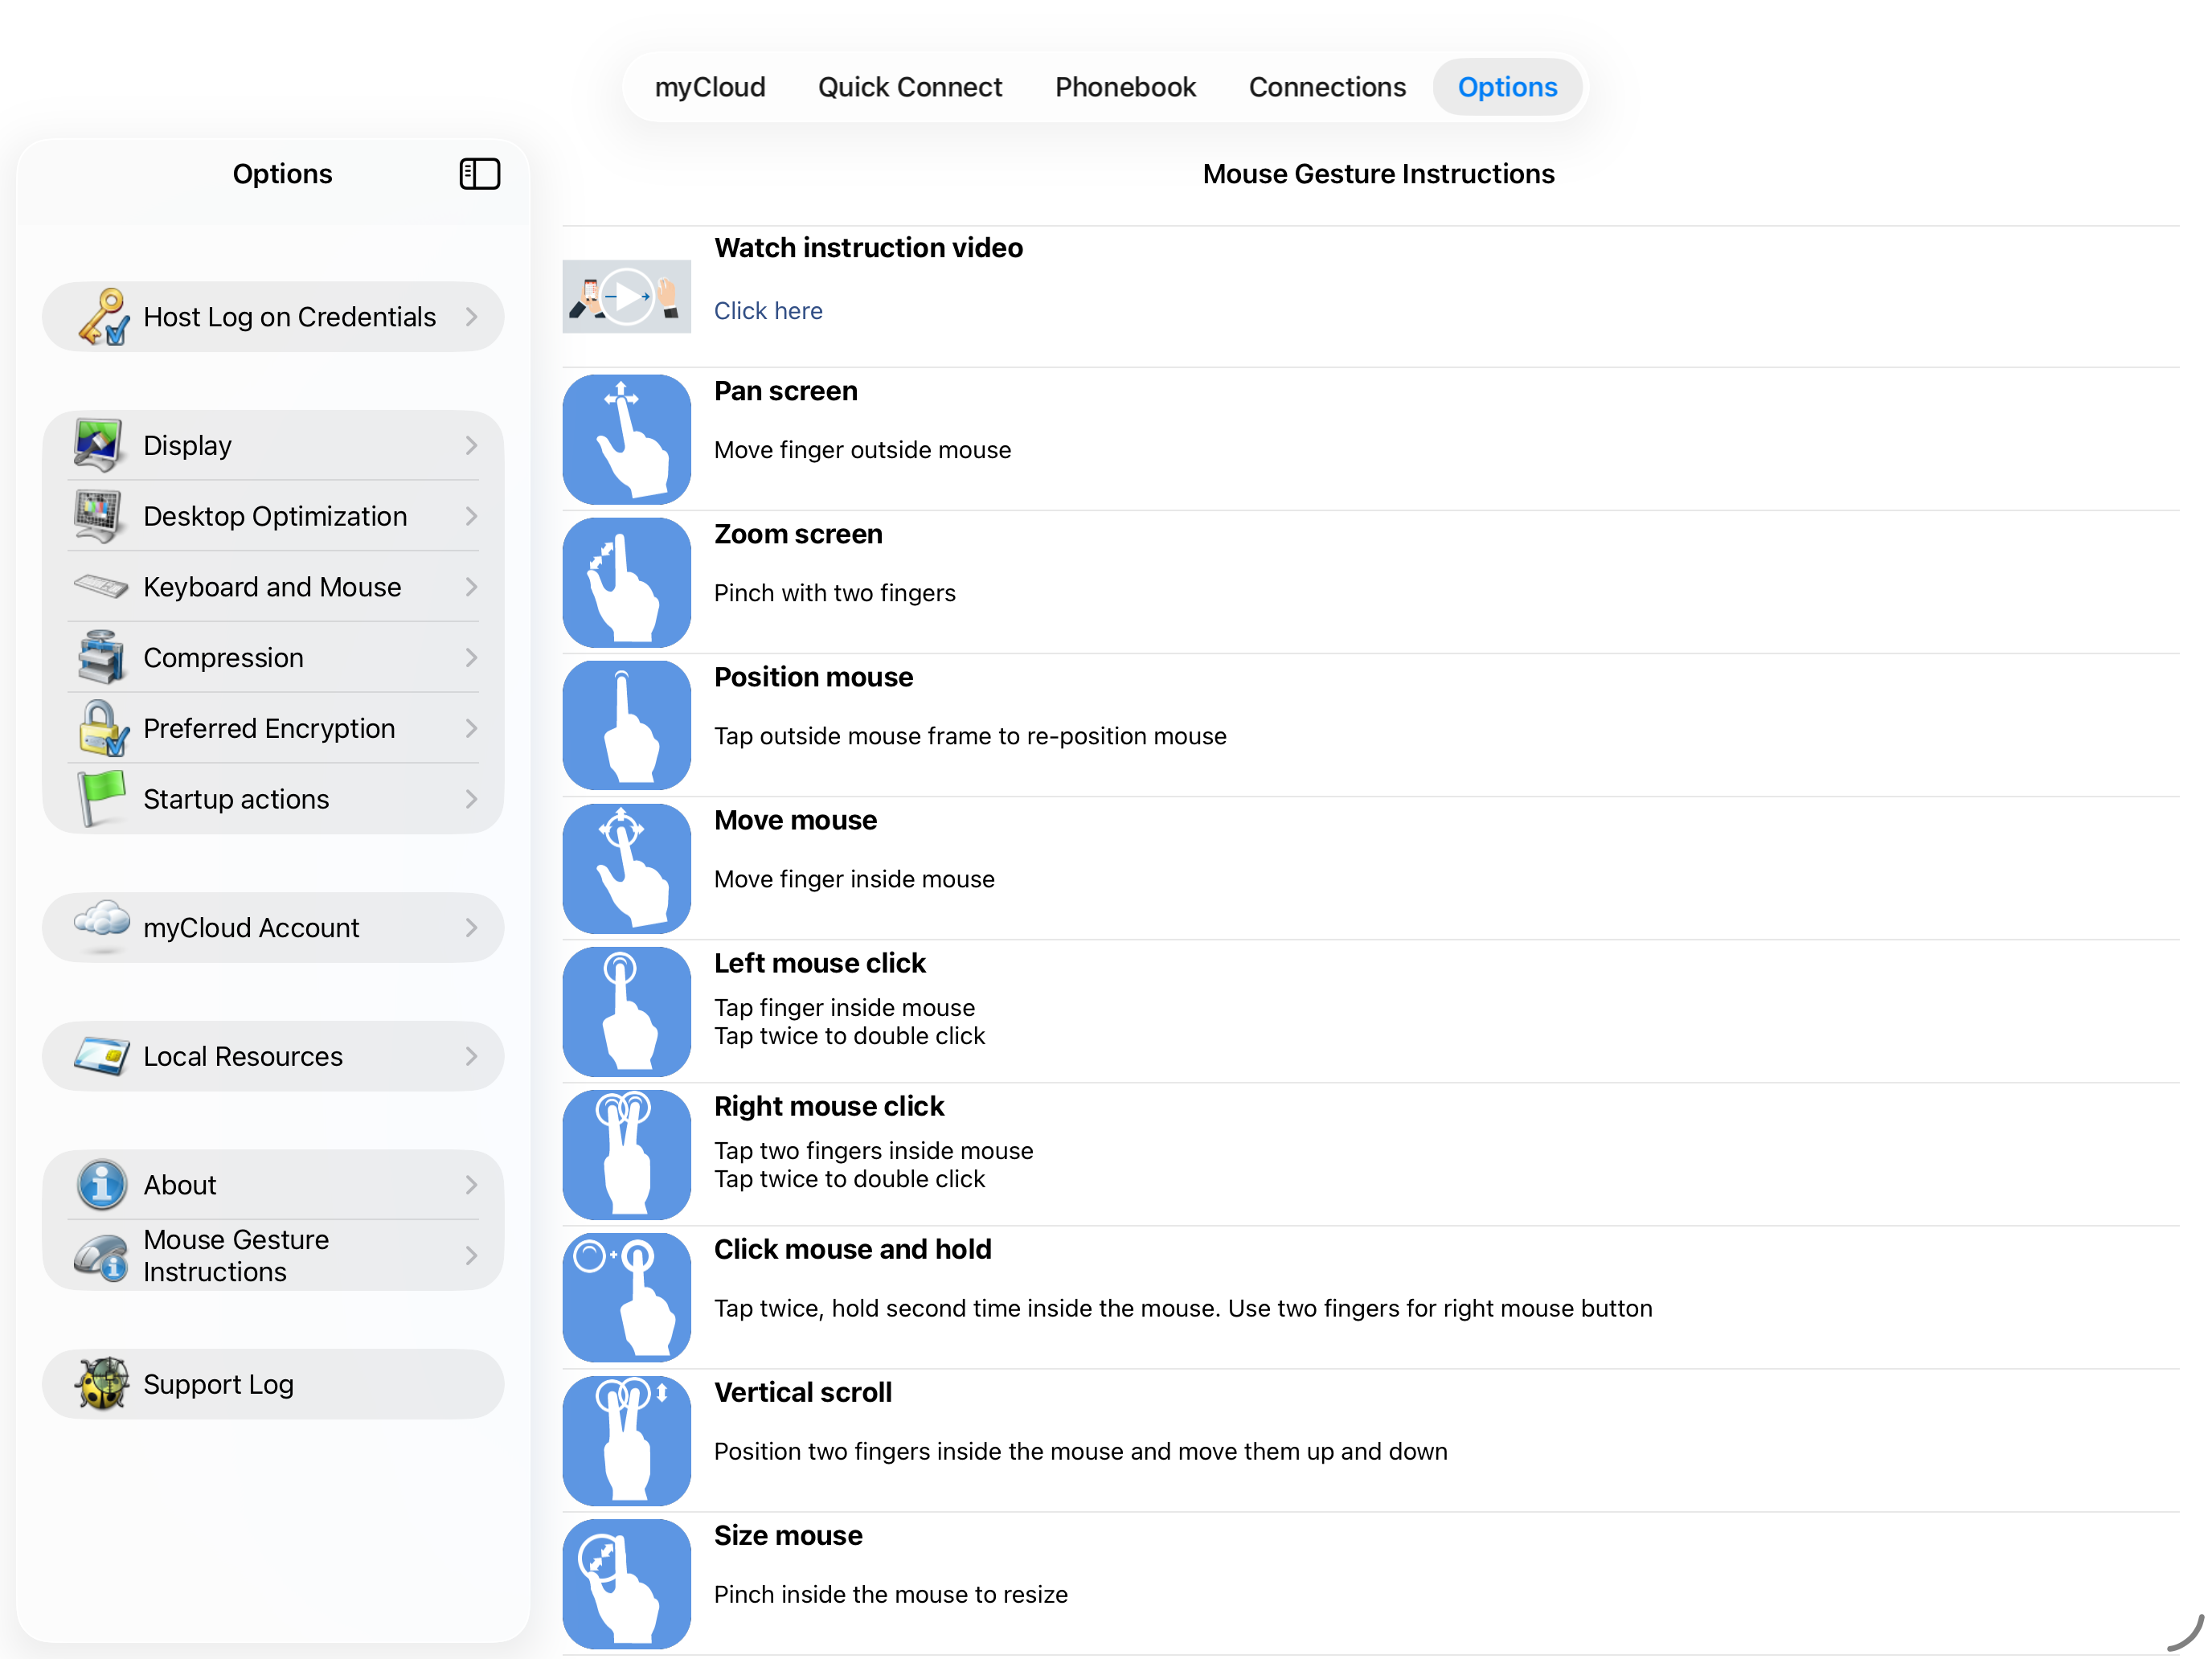This screenshot has width=2212, height=1659.
Task: Click the About info icon
Action: tap(101, 1185)
